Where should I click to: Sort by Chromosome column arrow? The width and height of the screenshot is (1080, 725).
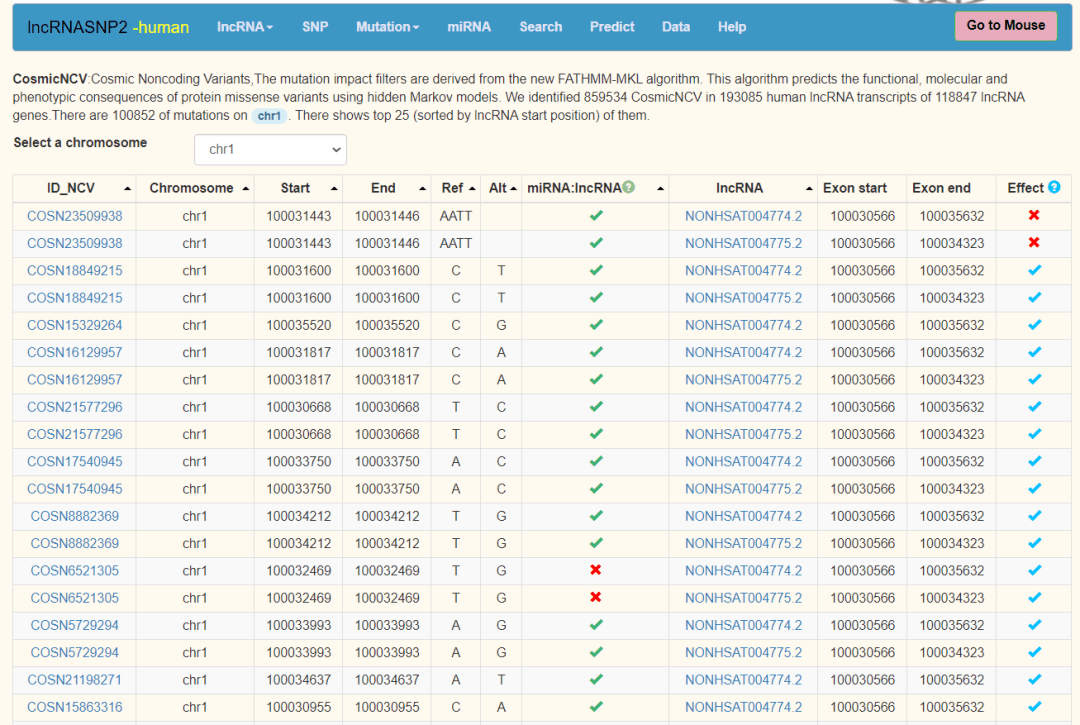[x=243, y=189]
